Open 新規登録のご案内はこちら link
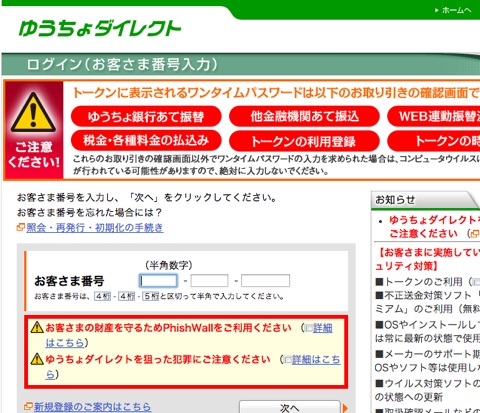 92,407
